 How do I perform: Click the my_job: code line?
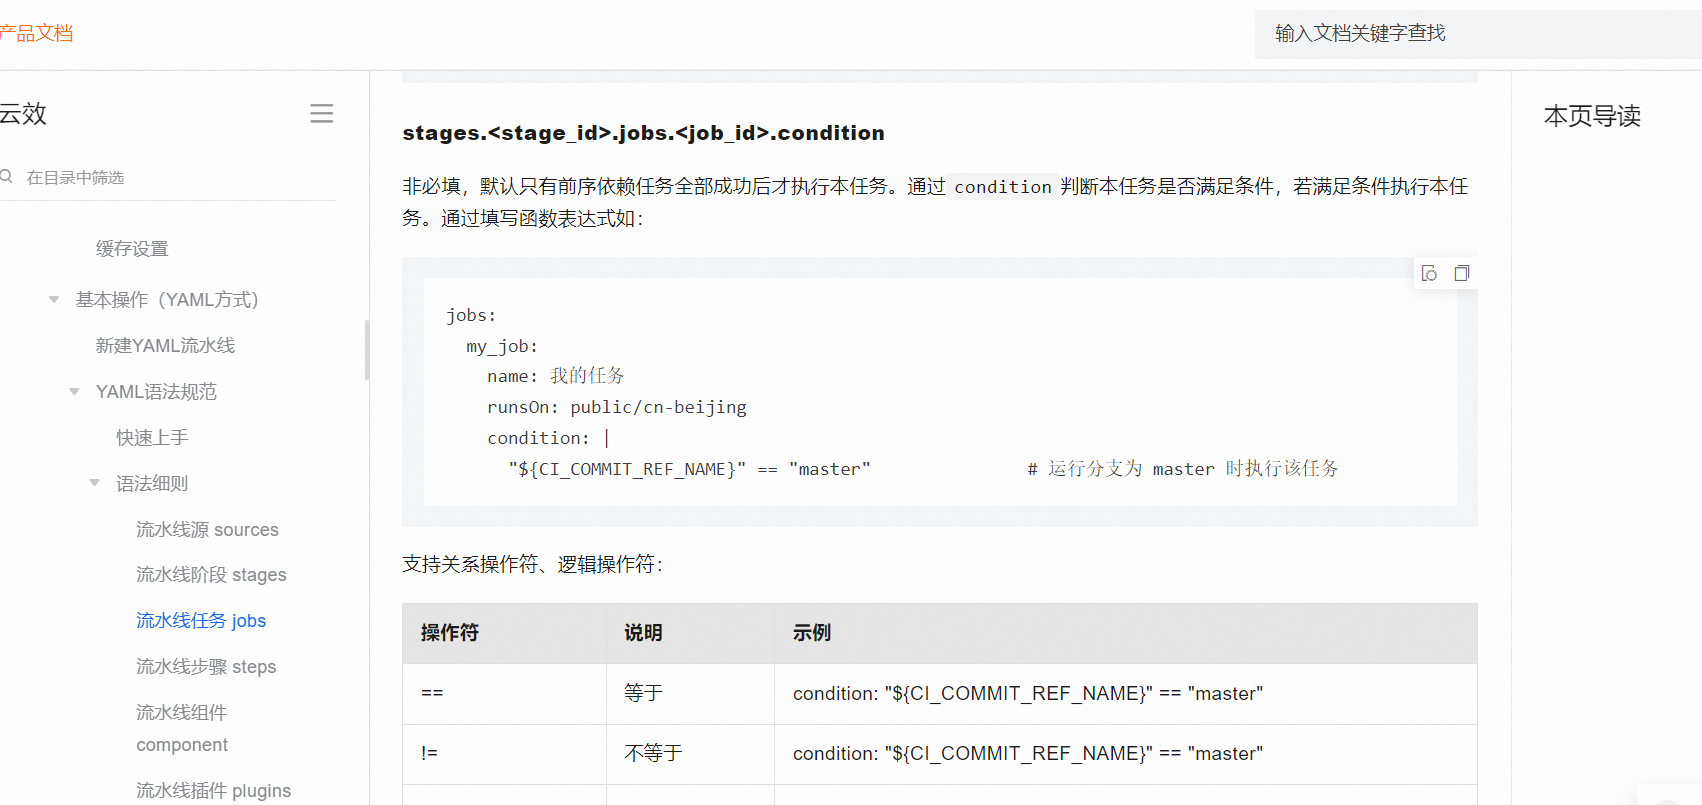[x=502, y=346]
